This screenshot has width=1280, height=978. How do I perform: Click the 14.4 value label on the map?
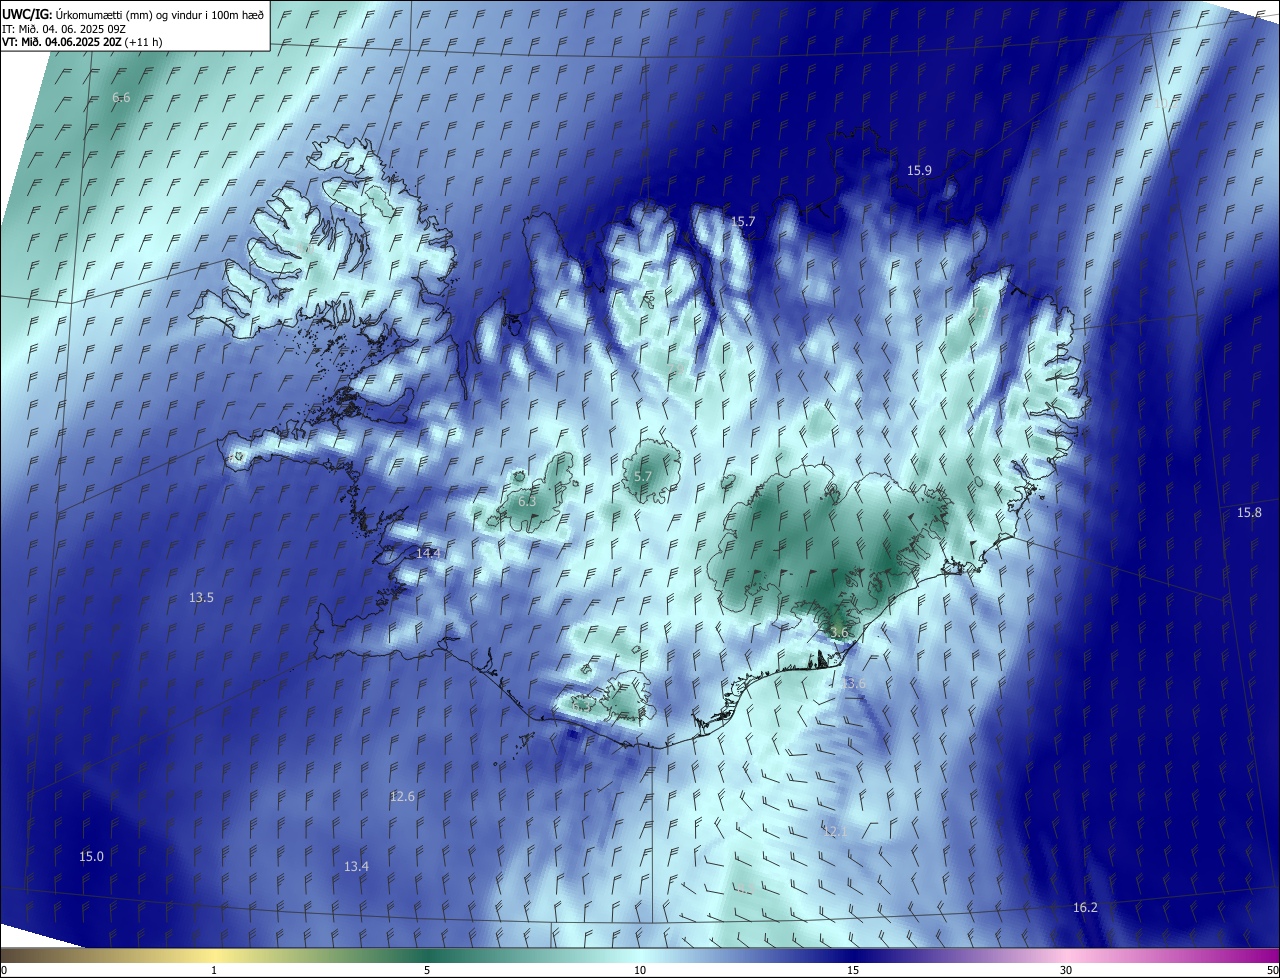click(x=428, y=553)
